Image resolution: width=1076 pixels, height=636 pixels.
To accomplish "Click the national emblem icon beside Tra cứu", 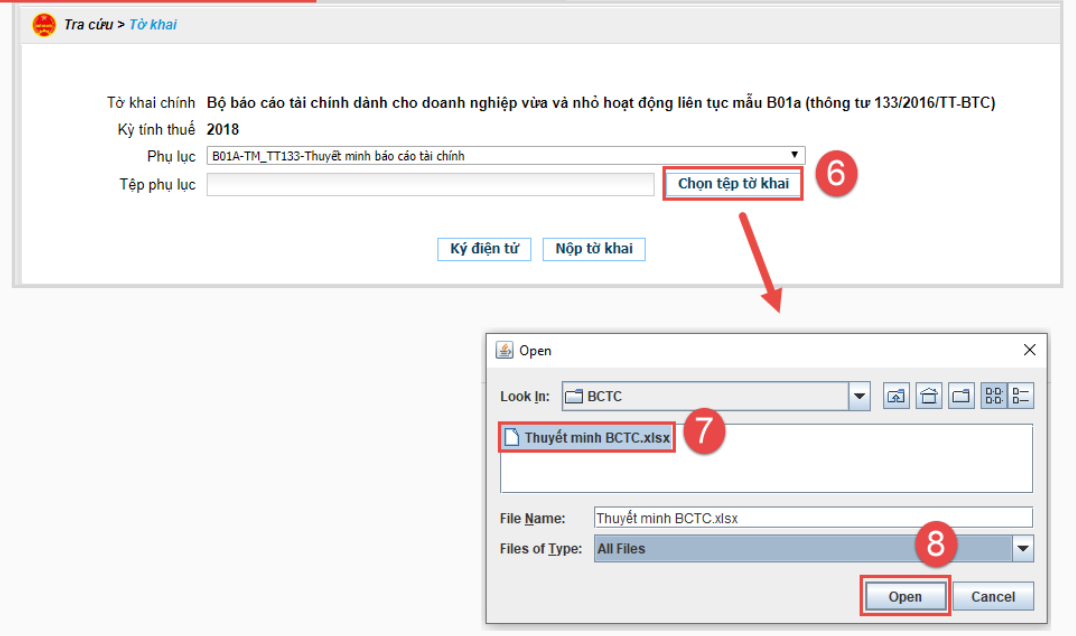I will [x=44, y=24].
